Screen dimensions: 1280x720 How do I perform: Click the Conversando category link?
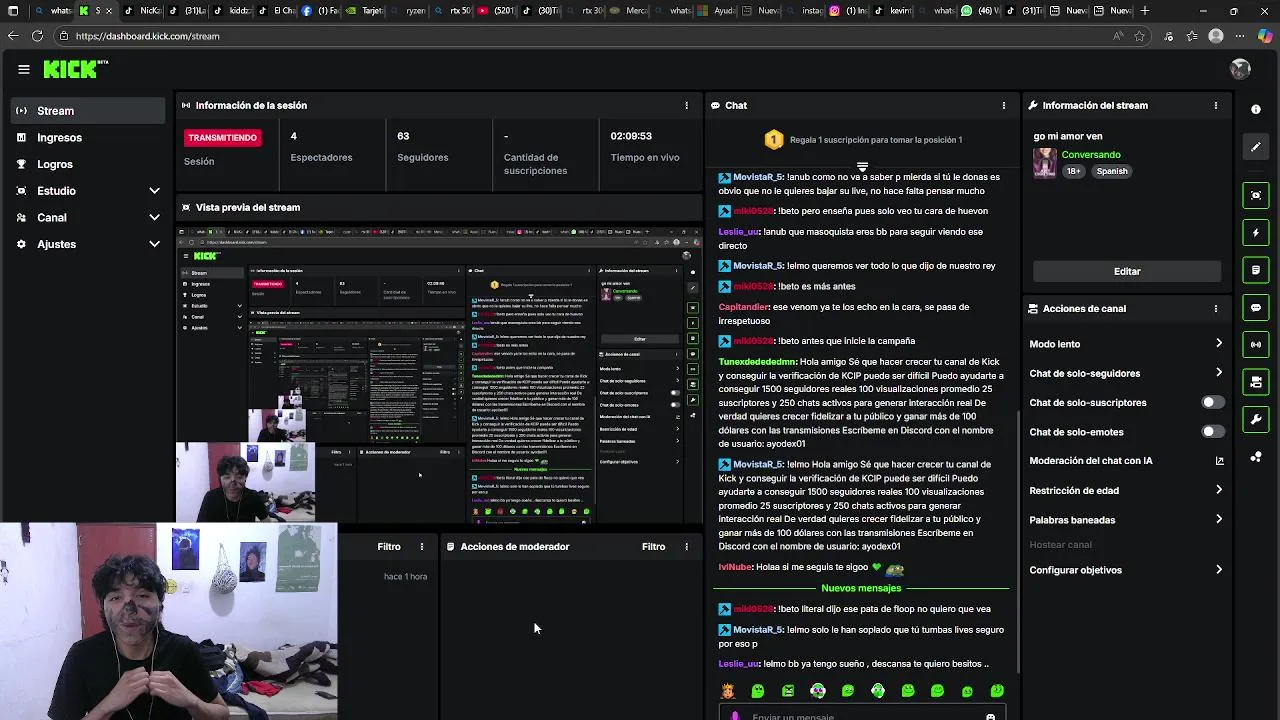[x=1091, y=155]
